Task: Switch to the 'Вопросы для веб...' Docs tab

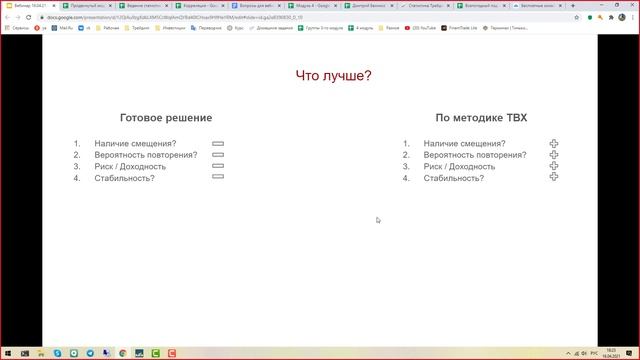Action: click(x=257, y=6)
